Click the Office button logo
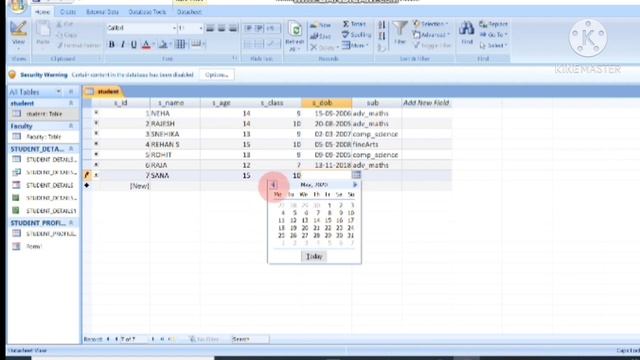 pyautogui.click(x=17, y=6)
